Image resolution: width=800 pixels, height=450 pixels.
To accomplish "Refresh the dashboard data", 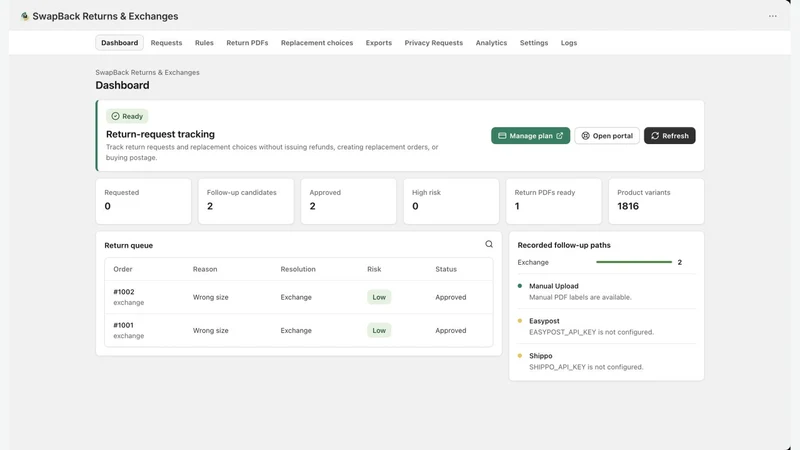I will 669,136.
